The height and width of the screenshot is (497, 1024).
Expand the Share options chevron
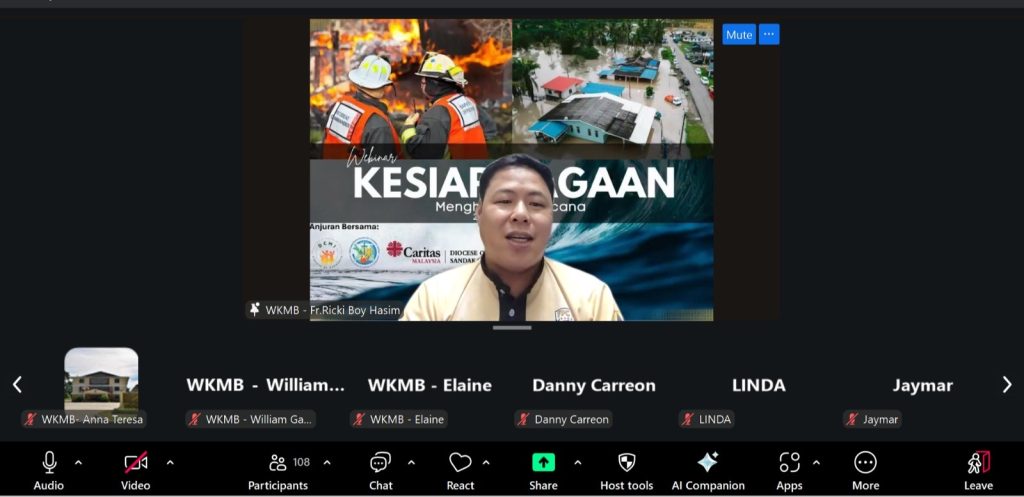(x=577, y=462)
